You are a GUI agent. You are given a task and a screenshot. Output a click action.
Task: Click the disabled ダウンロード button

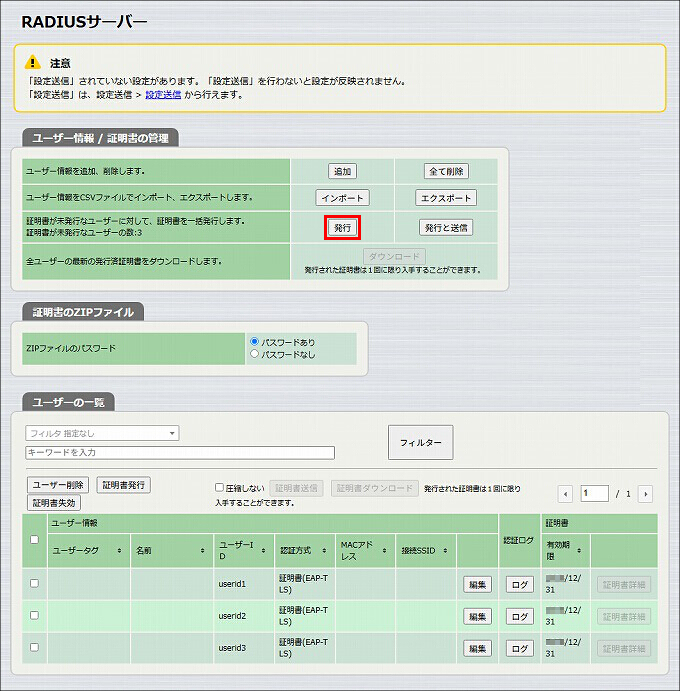394,256
